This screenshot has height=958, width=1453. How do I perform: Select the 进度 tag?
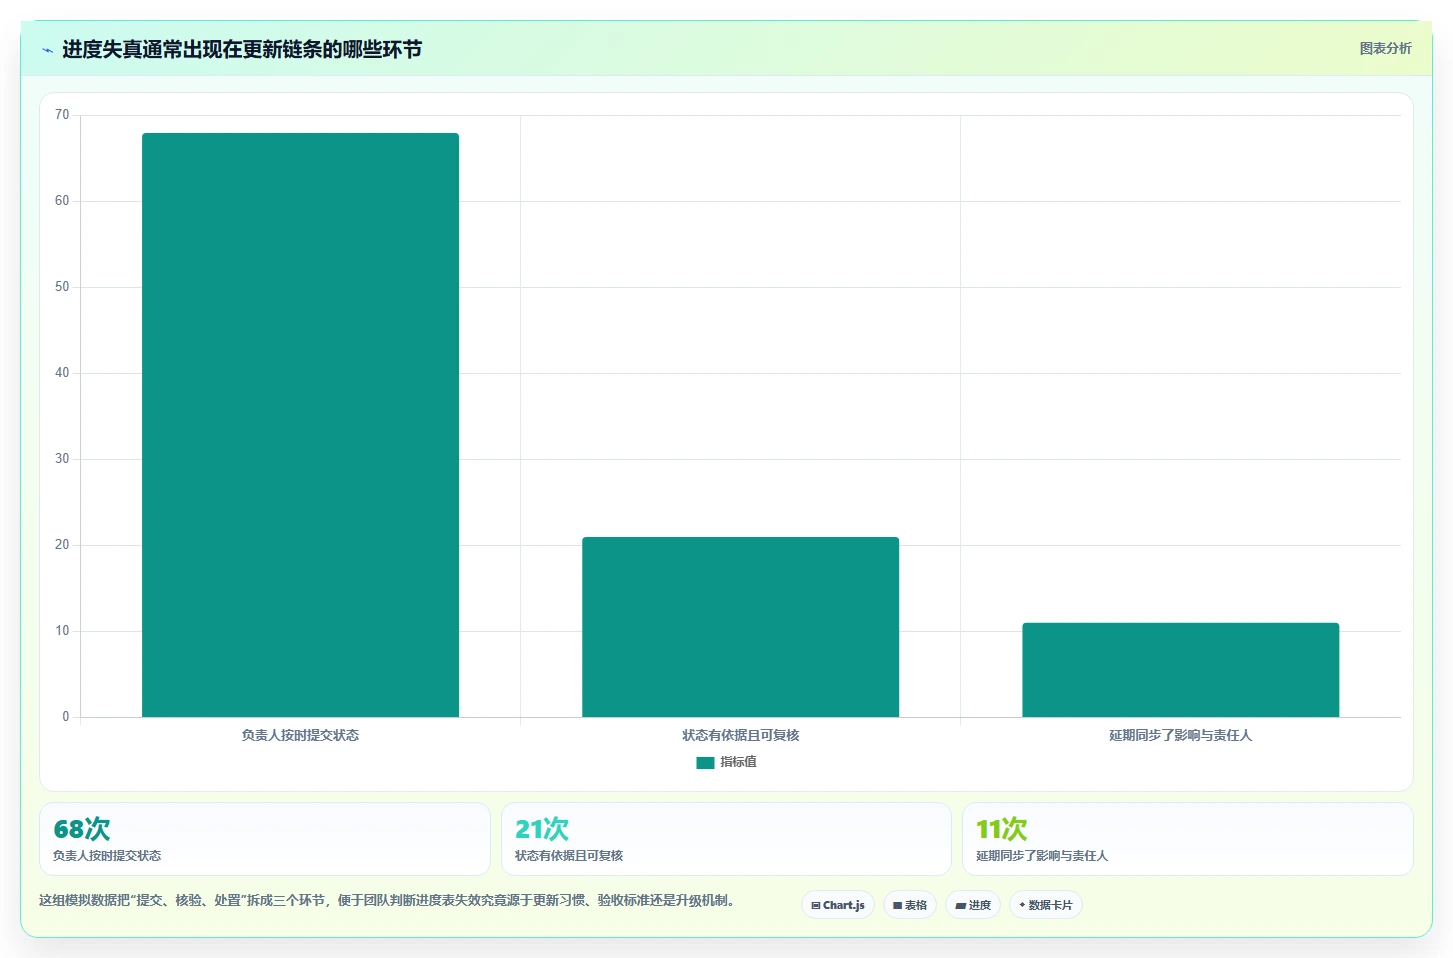coord(973,905)
